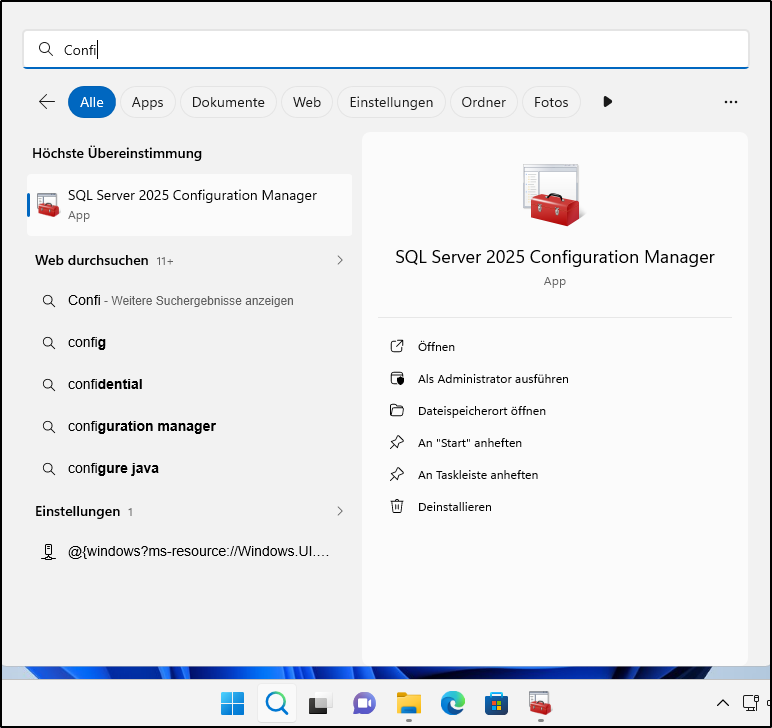Click the folder icon for Dateispeicherort
The height and width of the screenshot is (728, 772).
pos(397,410)
